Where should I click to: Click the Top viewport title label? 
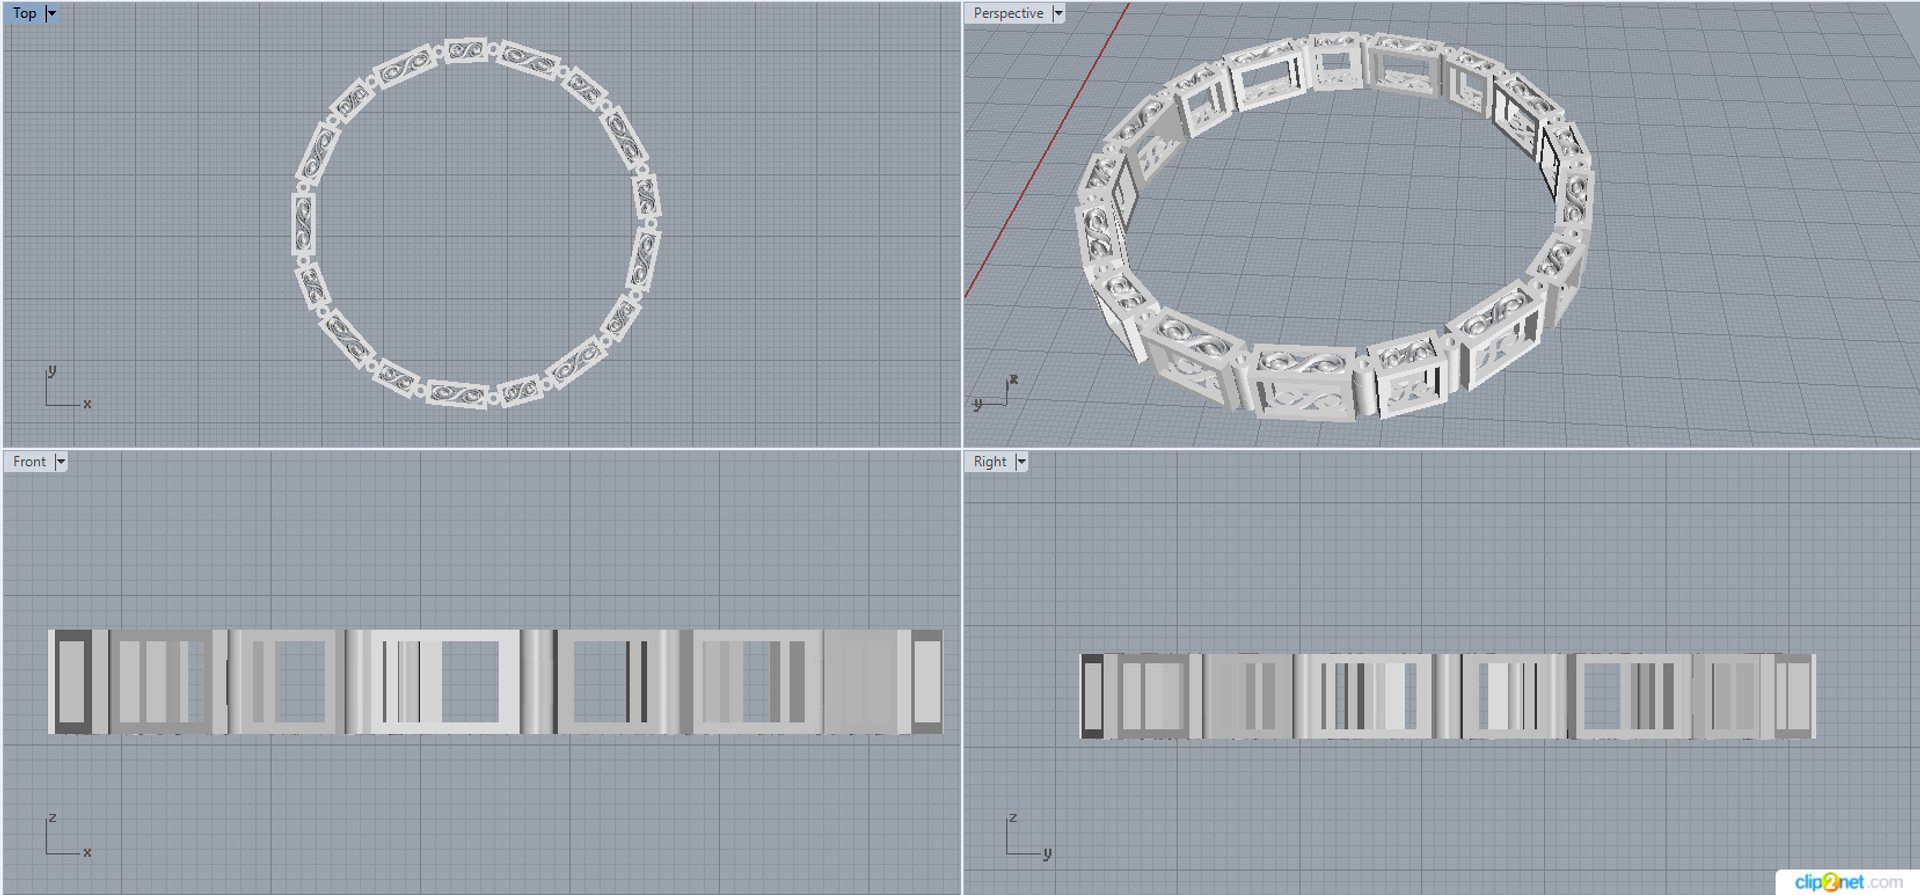[25, 13]
